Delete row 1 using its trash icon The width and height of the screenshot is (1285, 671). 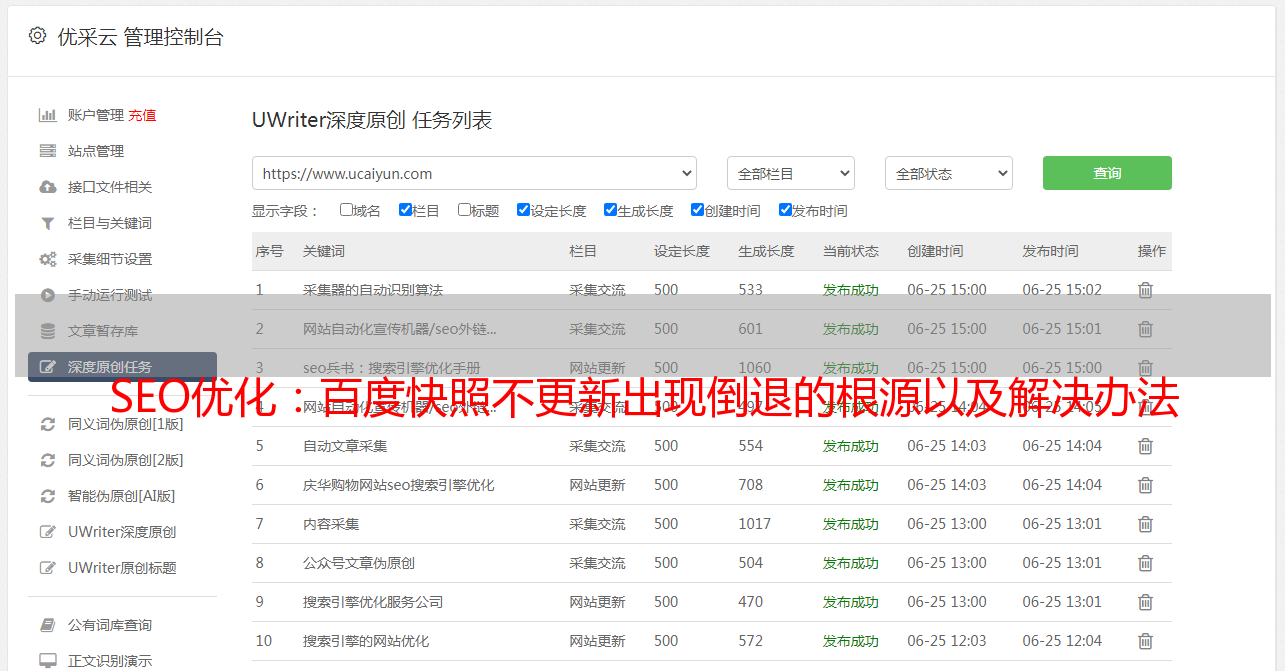pyautogui.click(x=1145, y=290)
